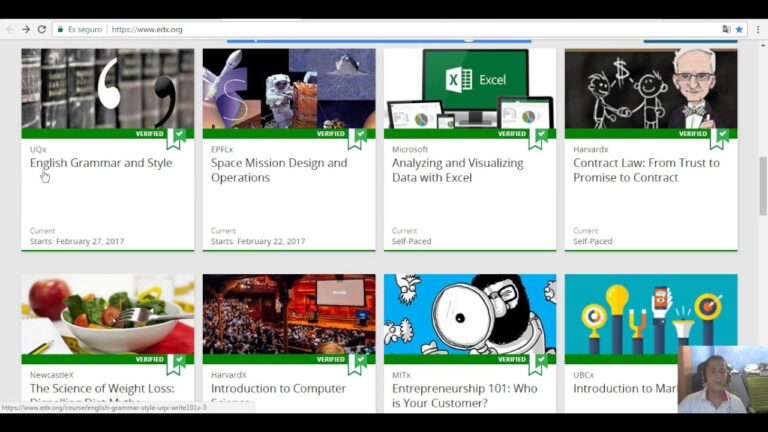Click the browser forward arrow
The height and width of the screenshot is (432, 768).
click(25, 29)
